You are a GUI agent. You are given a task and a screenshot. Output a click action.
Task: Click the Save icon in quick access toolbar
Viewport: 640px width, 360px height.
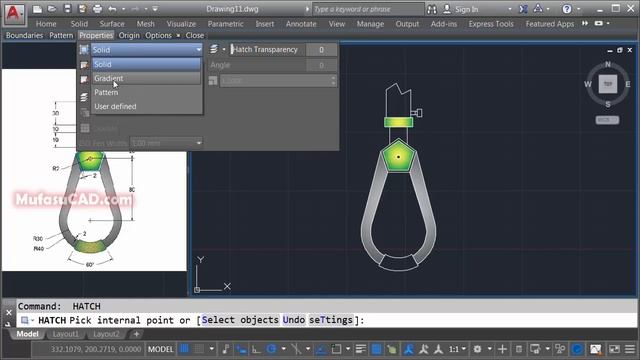(x=67, y=9)
